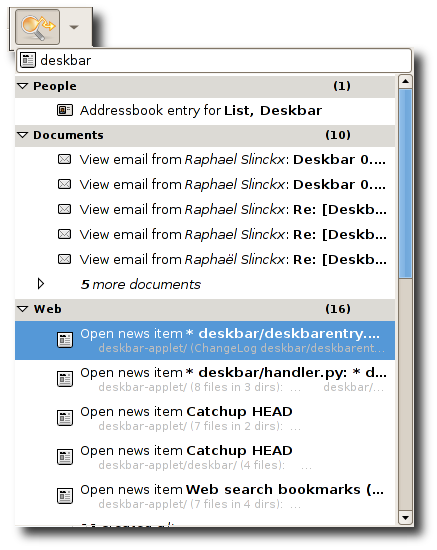Click Documents result count (10)
The height and width of the screenshot is (550, 437).
[338, 135]
